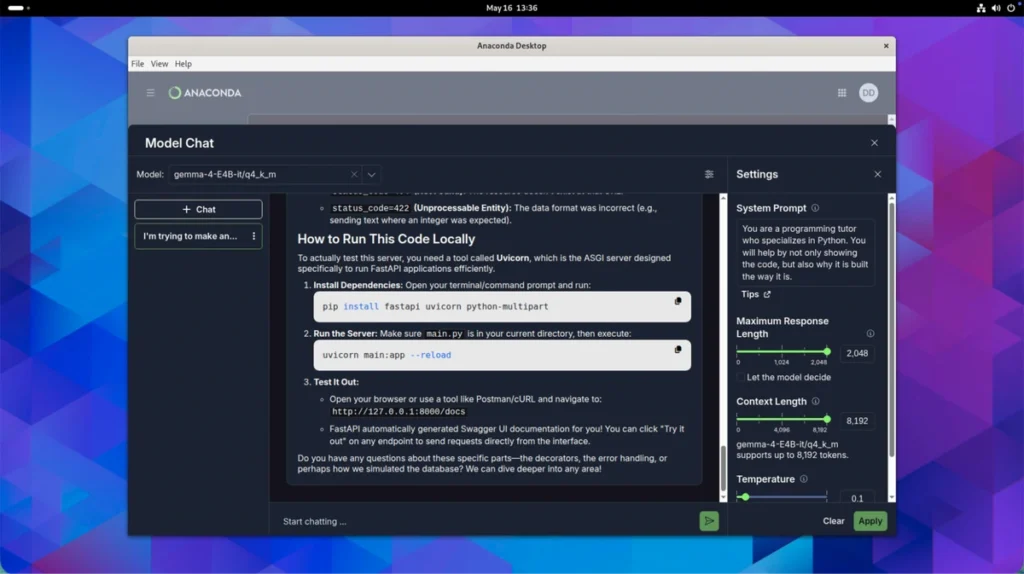Clear the settings changes

click(833, 521)
